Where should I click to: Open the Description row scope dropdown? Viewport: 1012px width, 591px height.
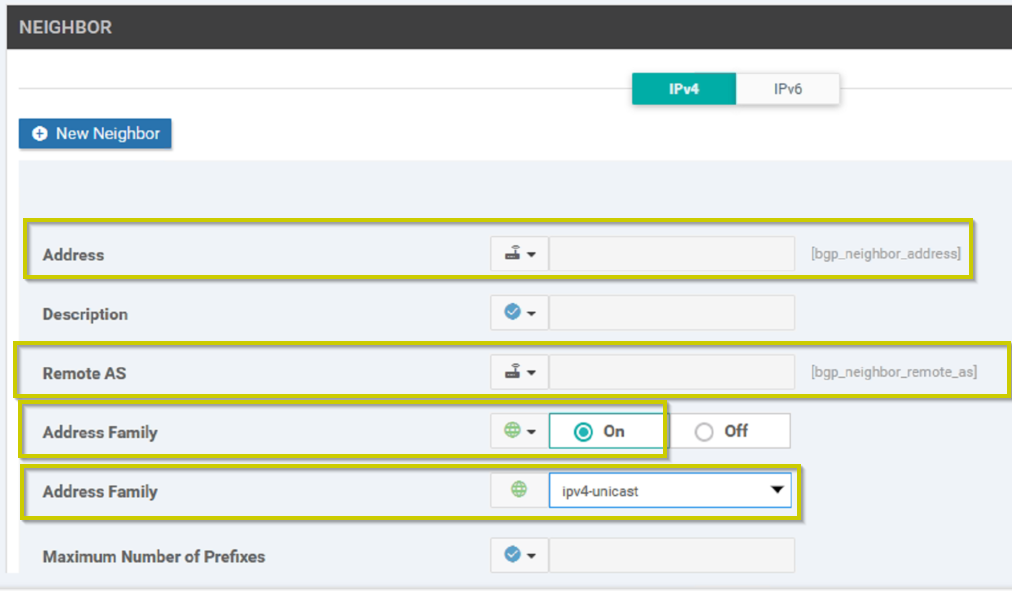point(531,314)
